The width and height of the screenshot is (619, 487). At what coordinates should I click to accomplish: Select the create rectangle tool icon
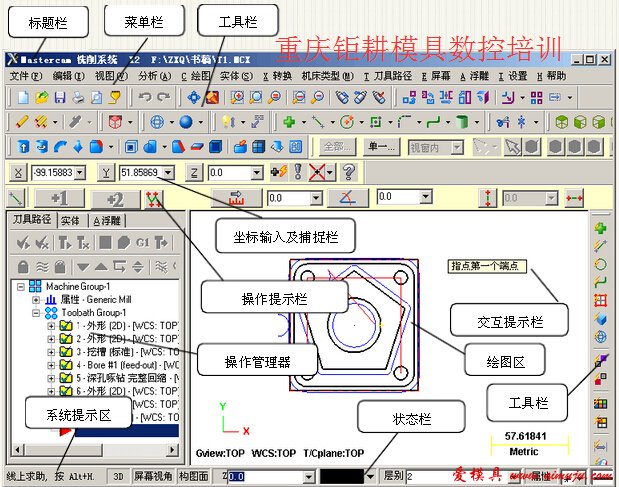(x=375, y=122)
